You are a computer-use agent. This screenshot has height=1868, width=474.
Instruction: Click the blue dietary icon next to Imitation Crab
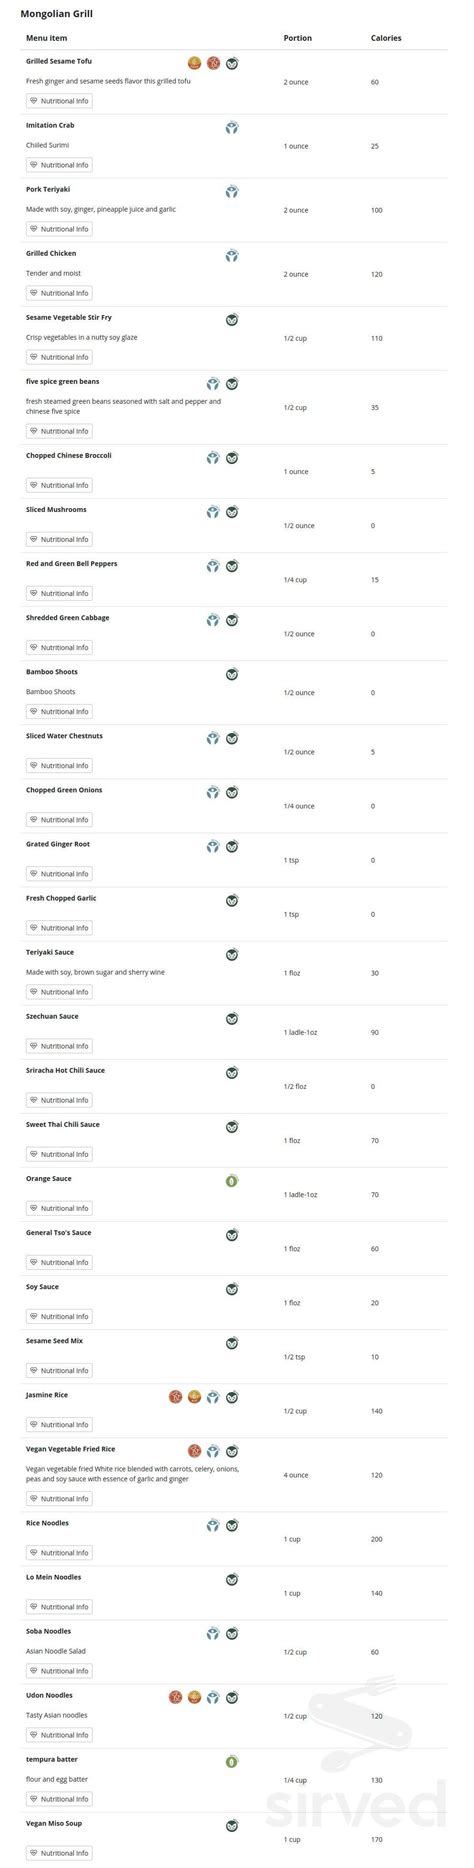[232, 127]
